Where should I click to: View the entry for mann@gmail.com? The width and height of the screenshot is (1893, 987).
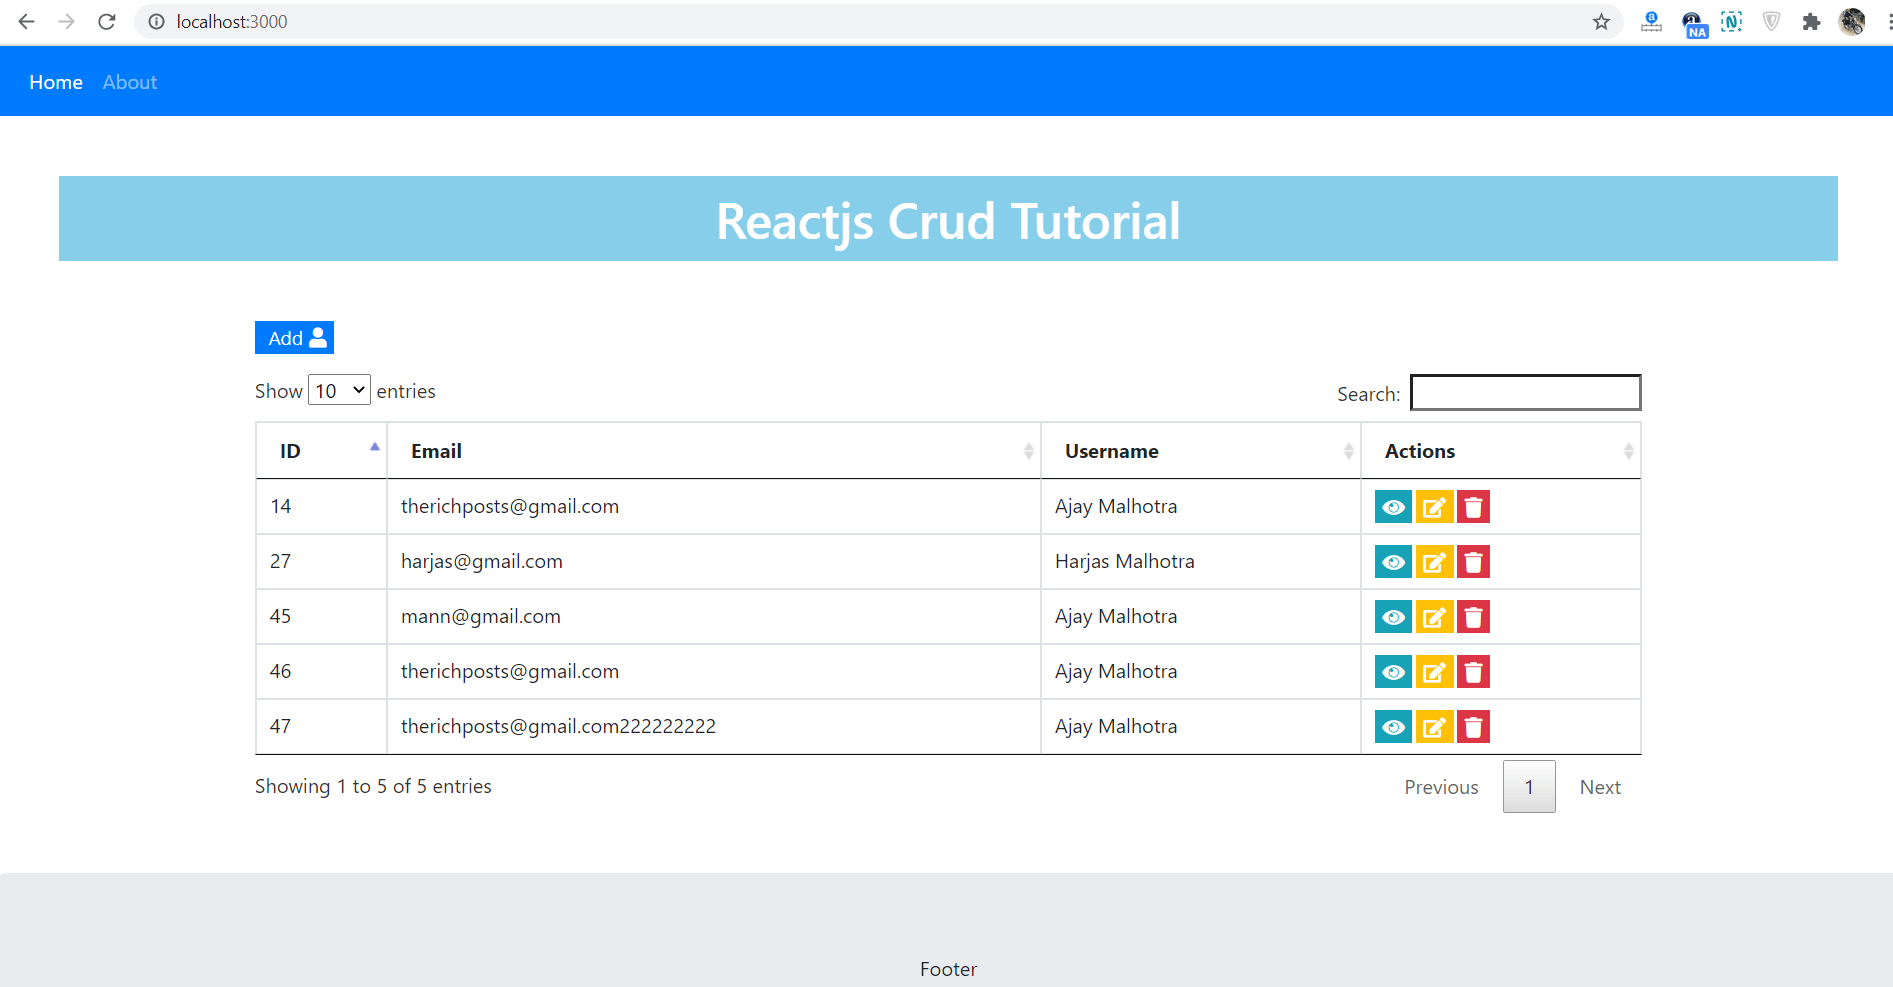[x=1393, y=616]
